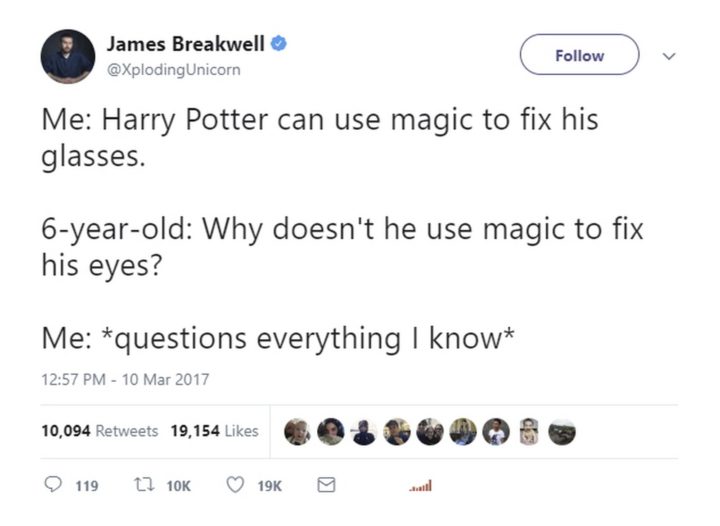Image resolution: width=720 pixels, height=526 pixels.
Task: Click the last liker avatar in row
Action: (562, 432)
